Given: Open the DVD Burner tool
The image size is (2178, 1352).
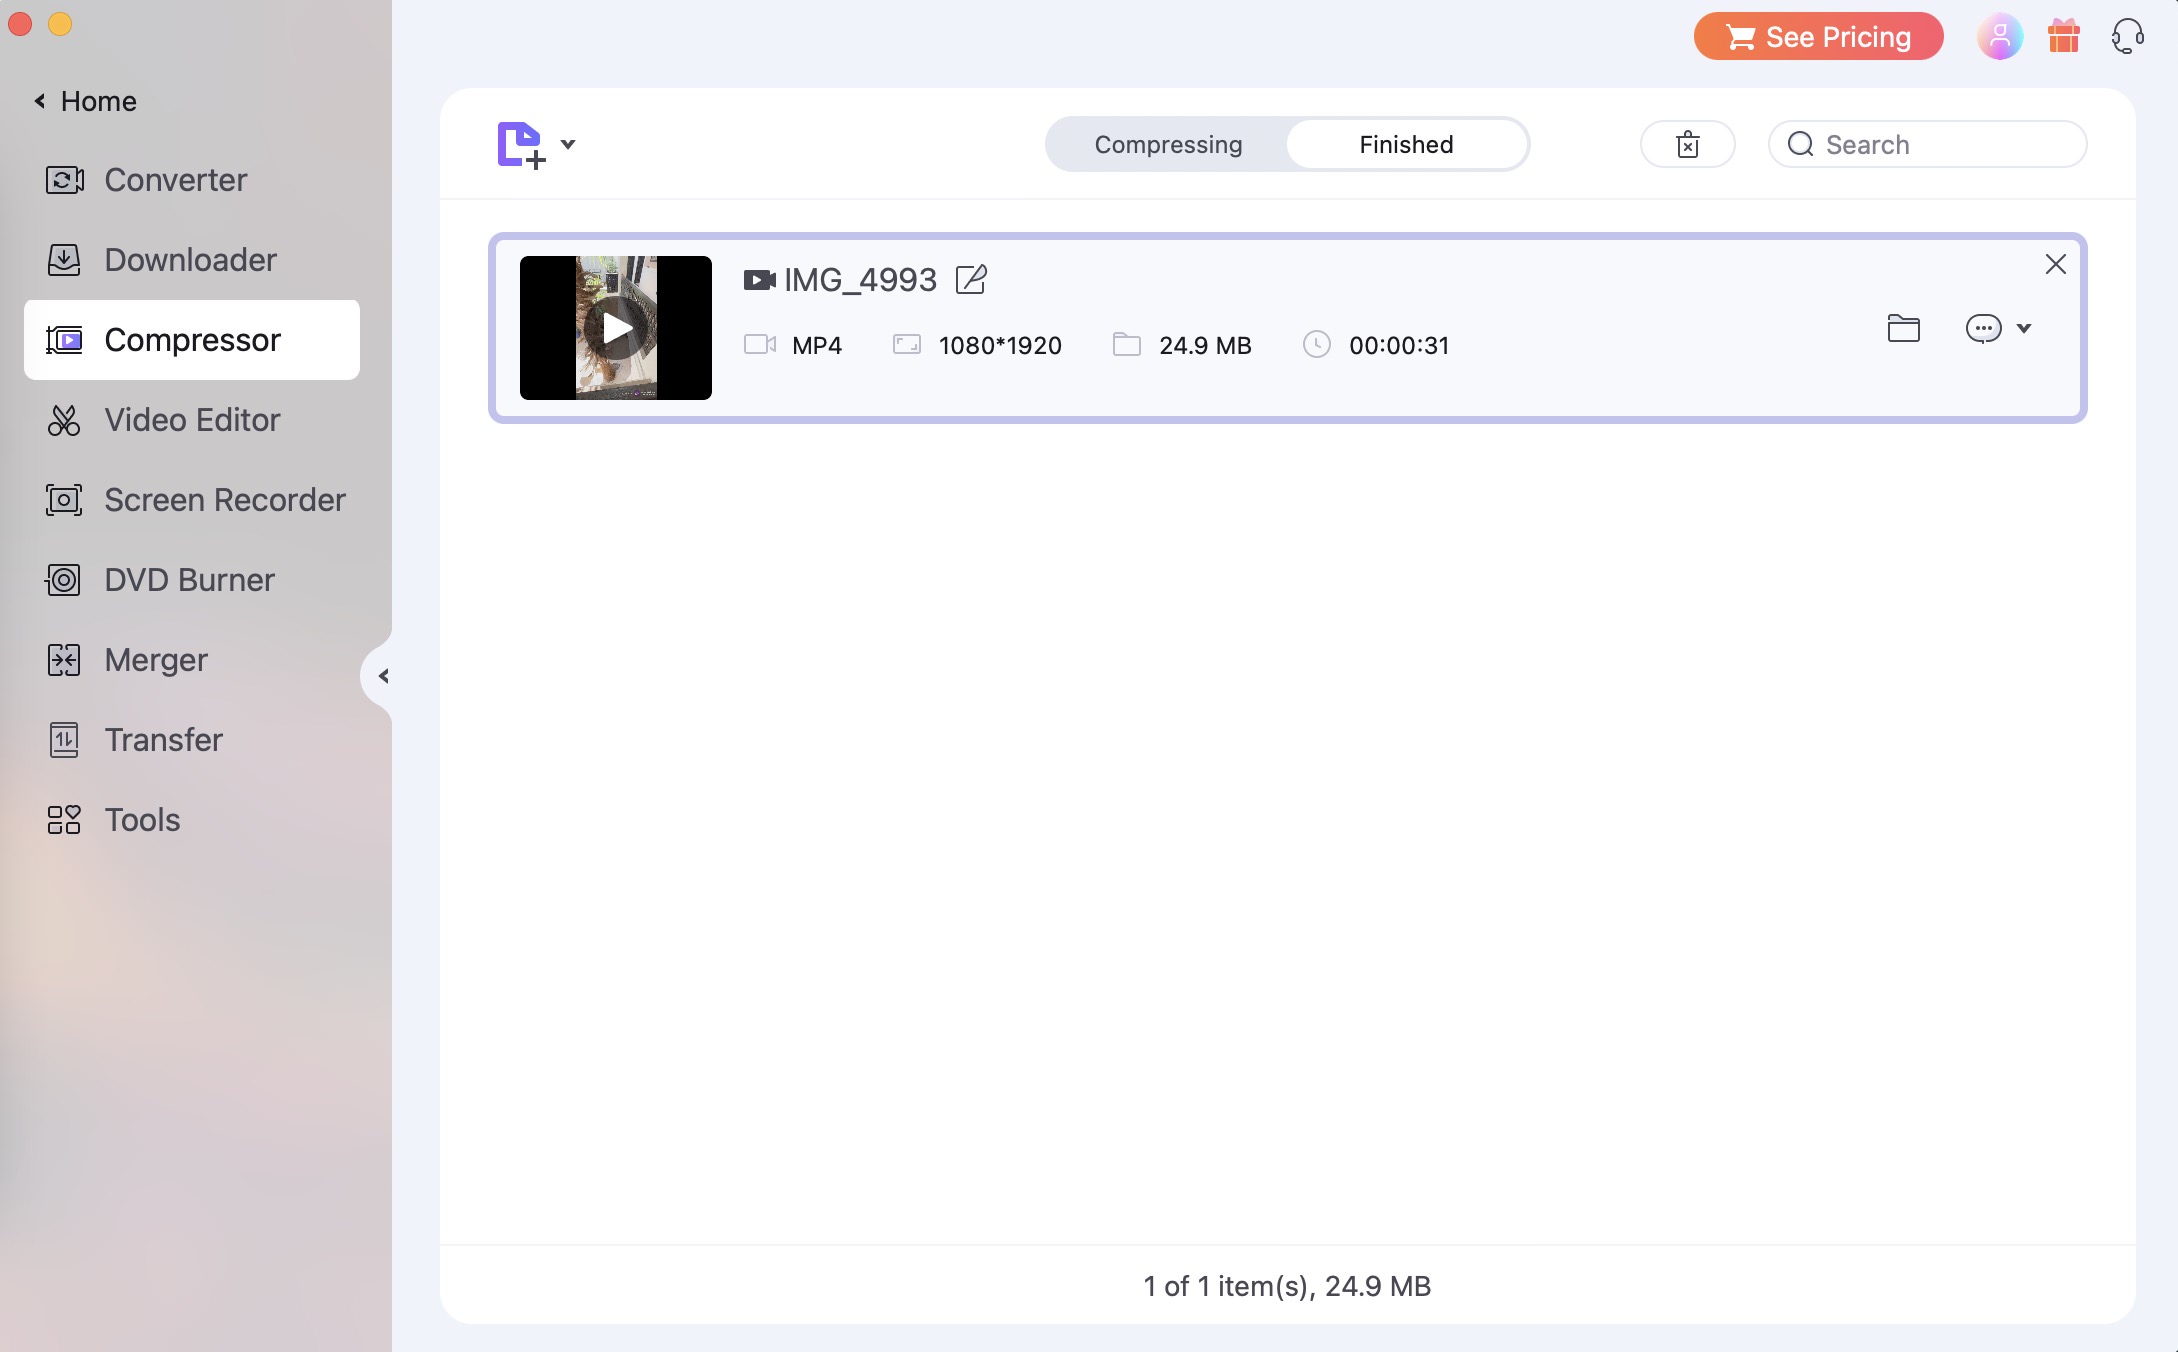Looking at the screenshot, I should (x=192, y=580).
